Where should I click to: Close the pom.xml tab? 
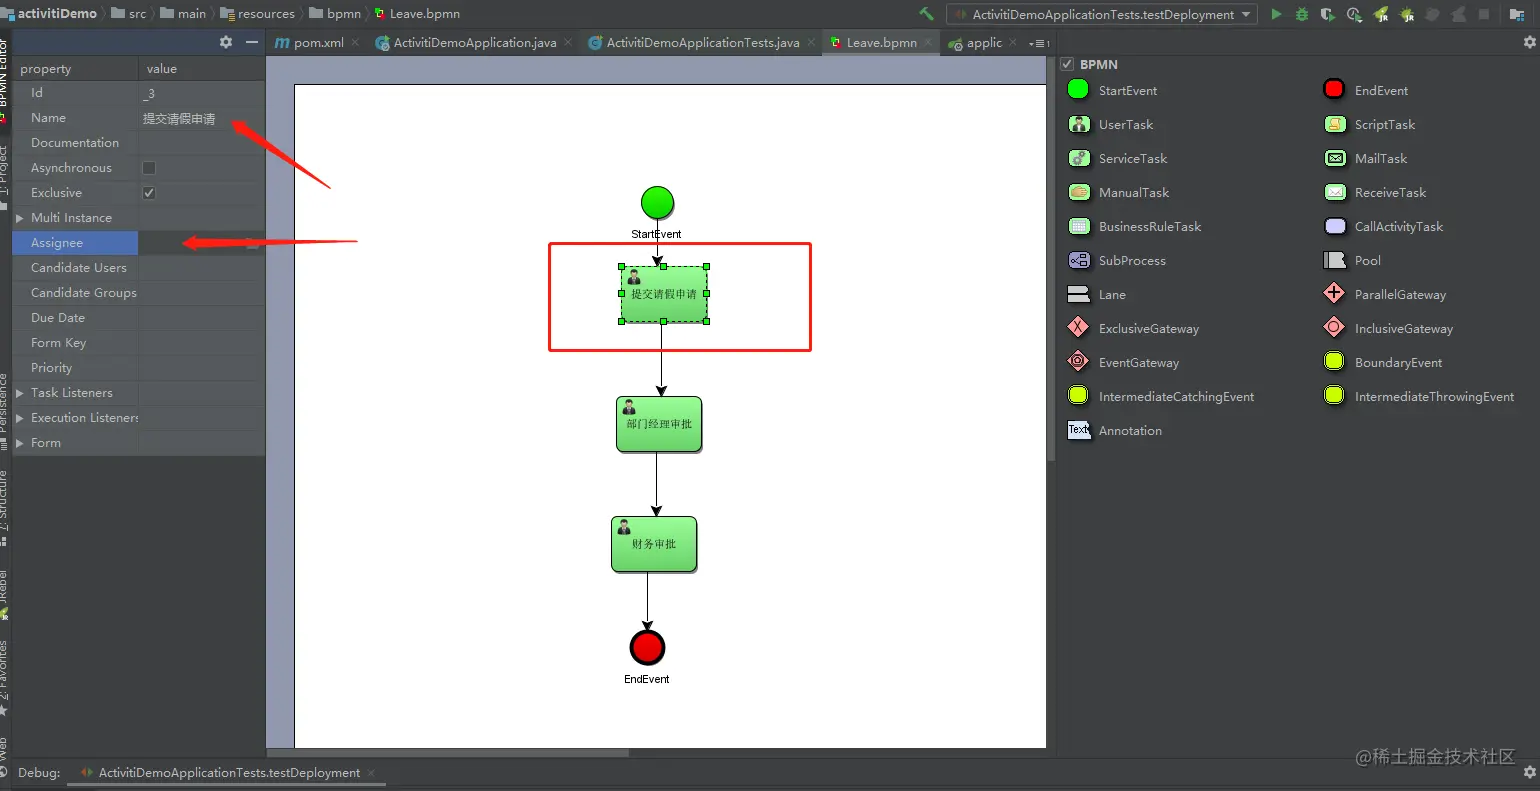(355, 43)
